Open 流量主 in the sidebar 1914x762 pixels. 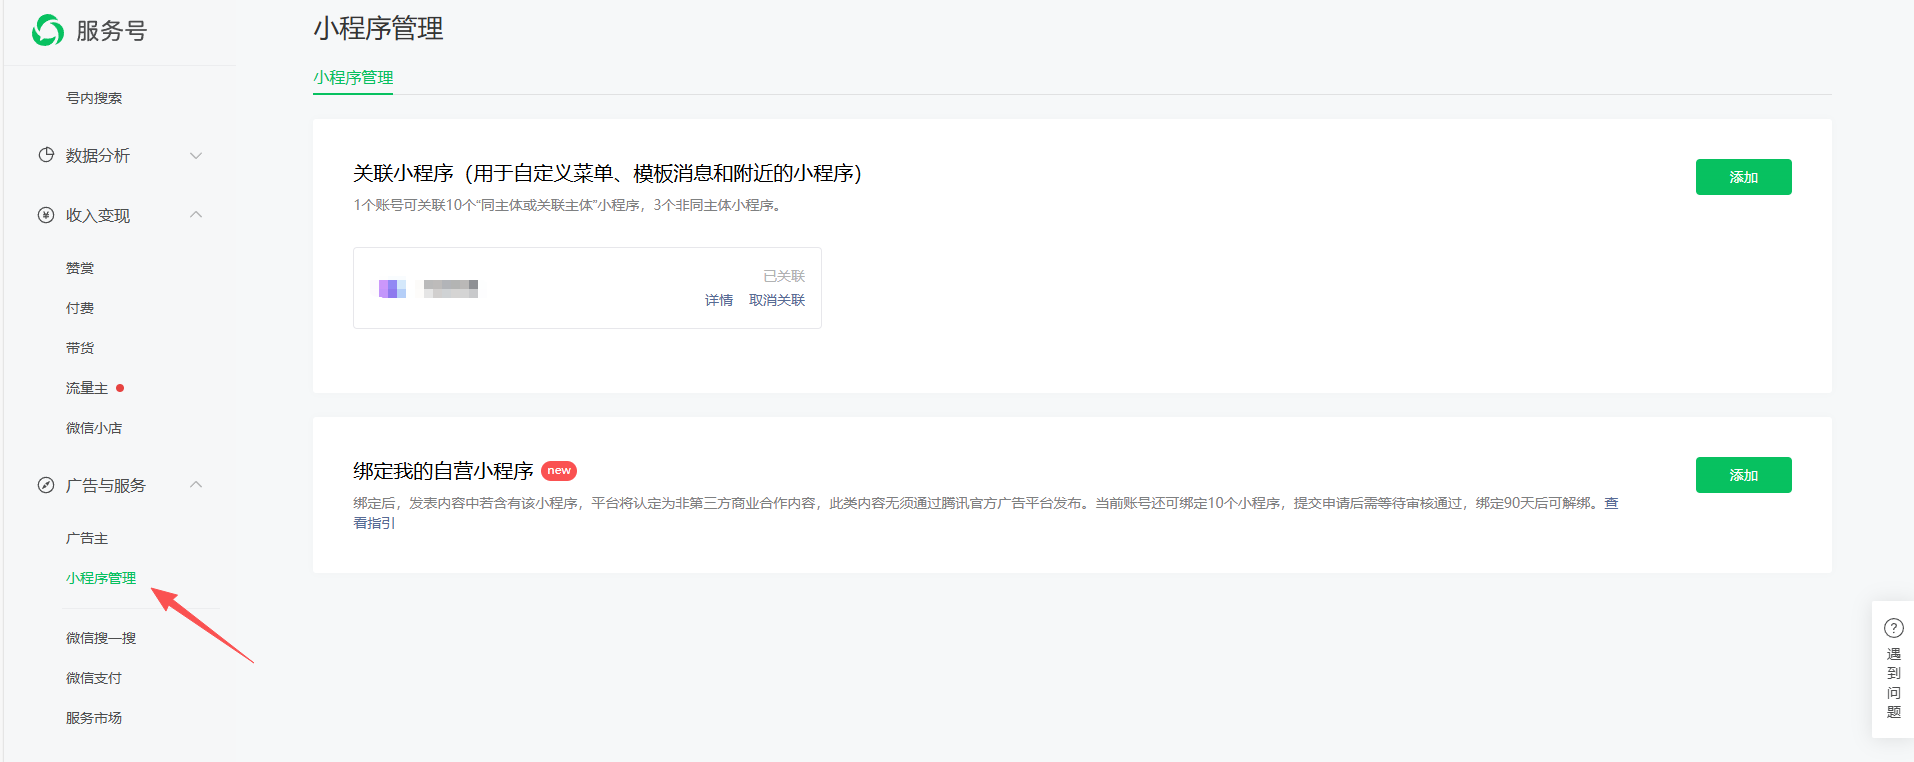click(x=87, y=388)
